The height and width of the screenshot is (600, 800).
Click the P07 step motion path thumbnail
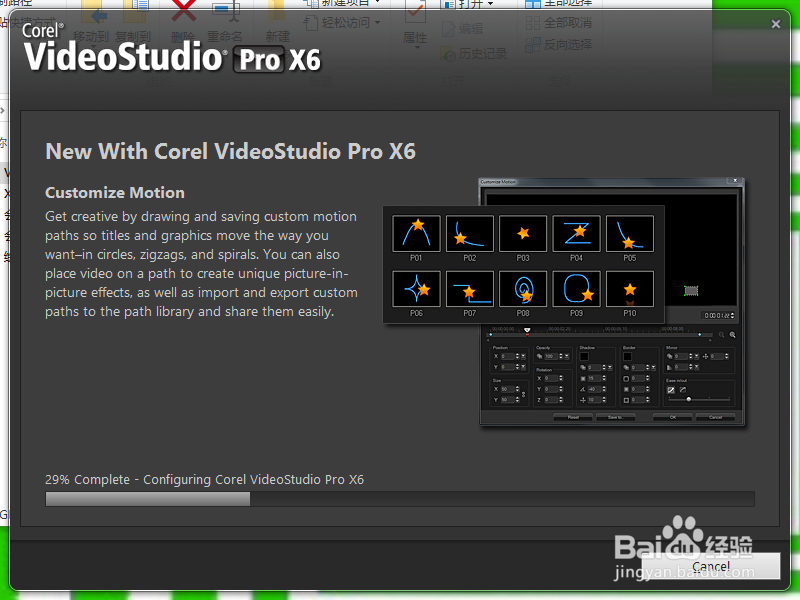pos(469,289)
